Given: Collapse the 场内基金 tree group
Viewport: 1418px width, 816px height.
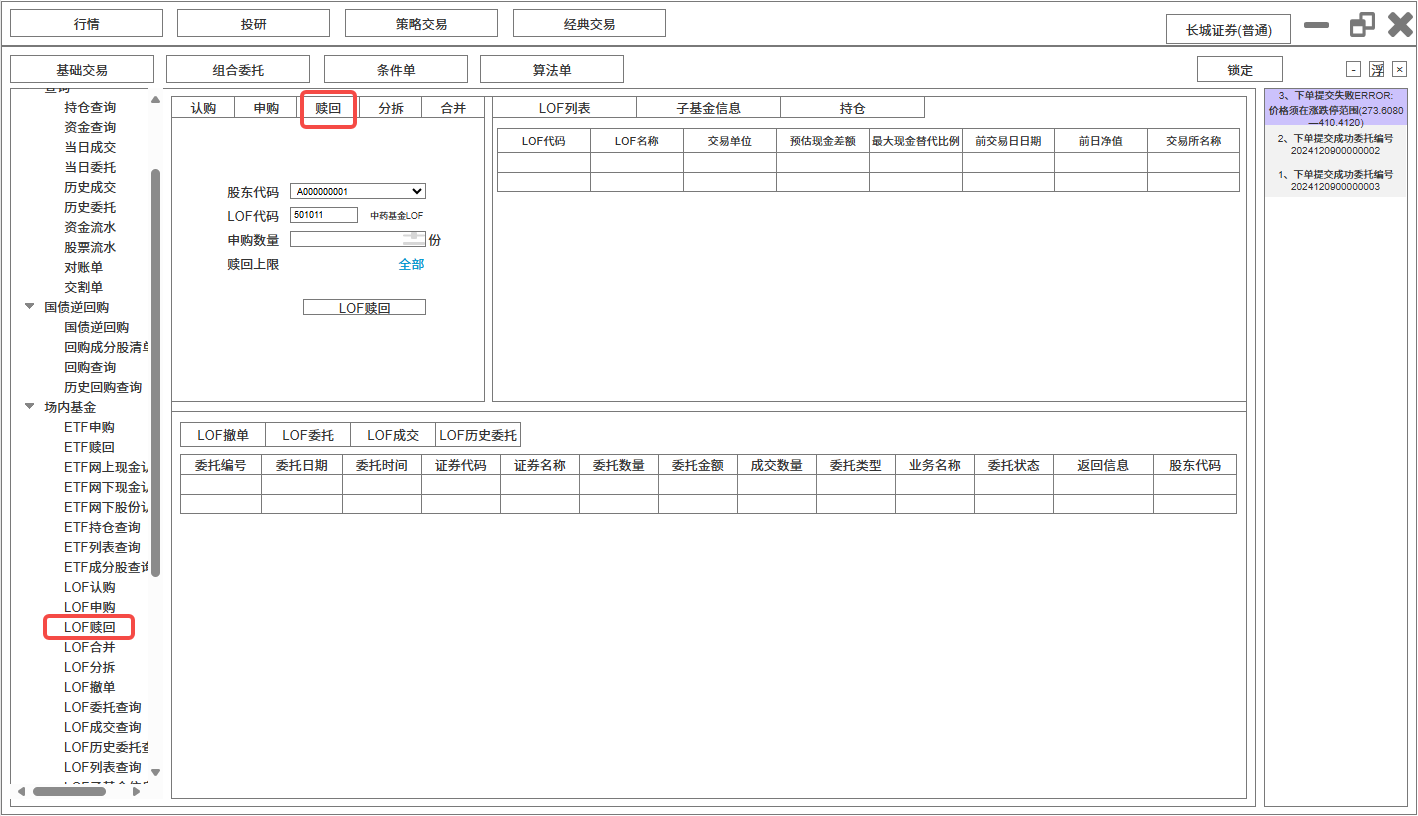Looking at the screenshot, I should (x=30, y=407).
